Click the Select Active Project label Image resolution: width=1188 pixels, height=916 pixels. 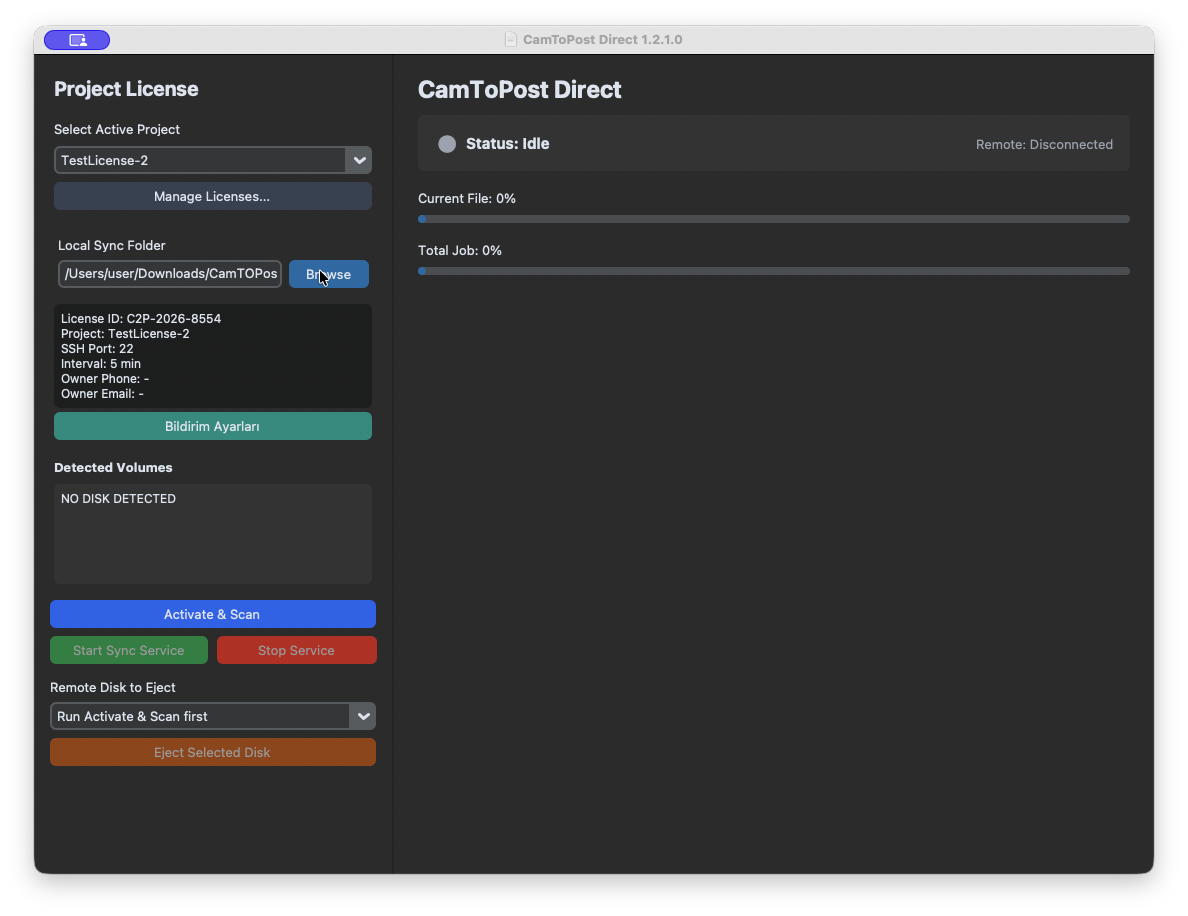coord(117,130)
